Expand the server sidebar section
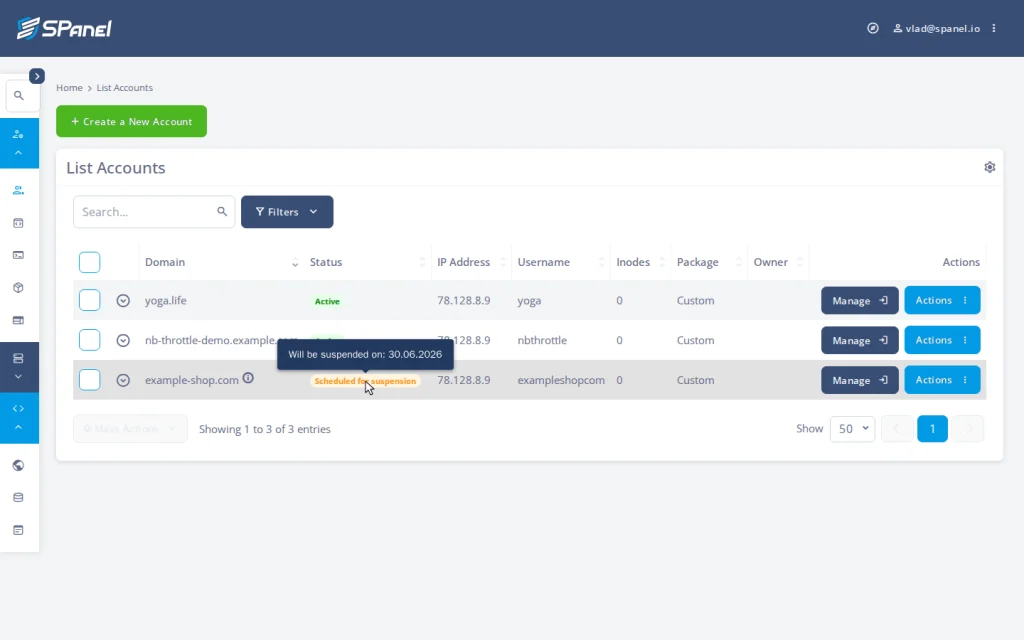 19,367
